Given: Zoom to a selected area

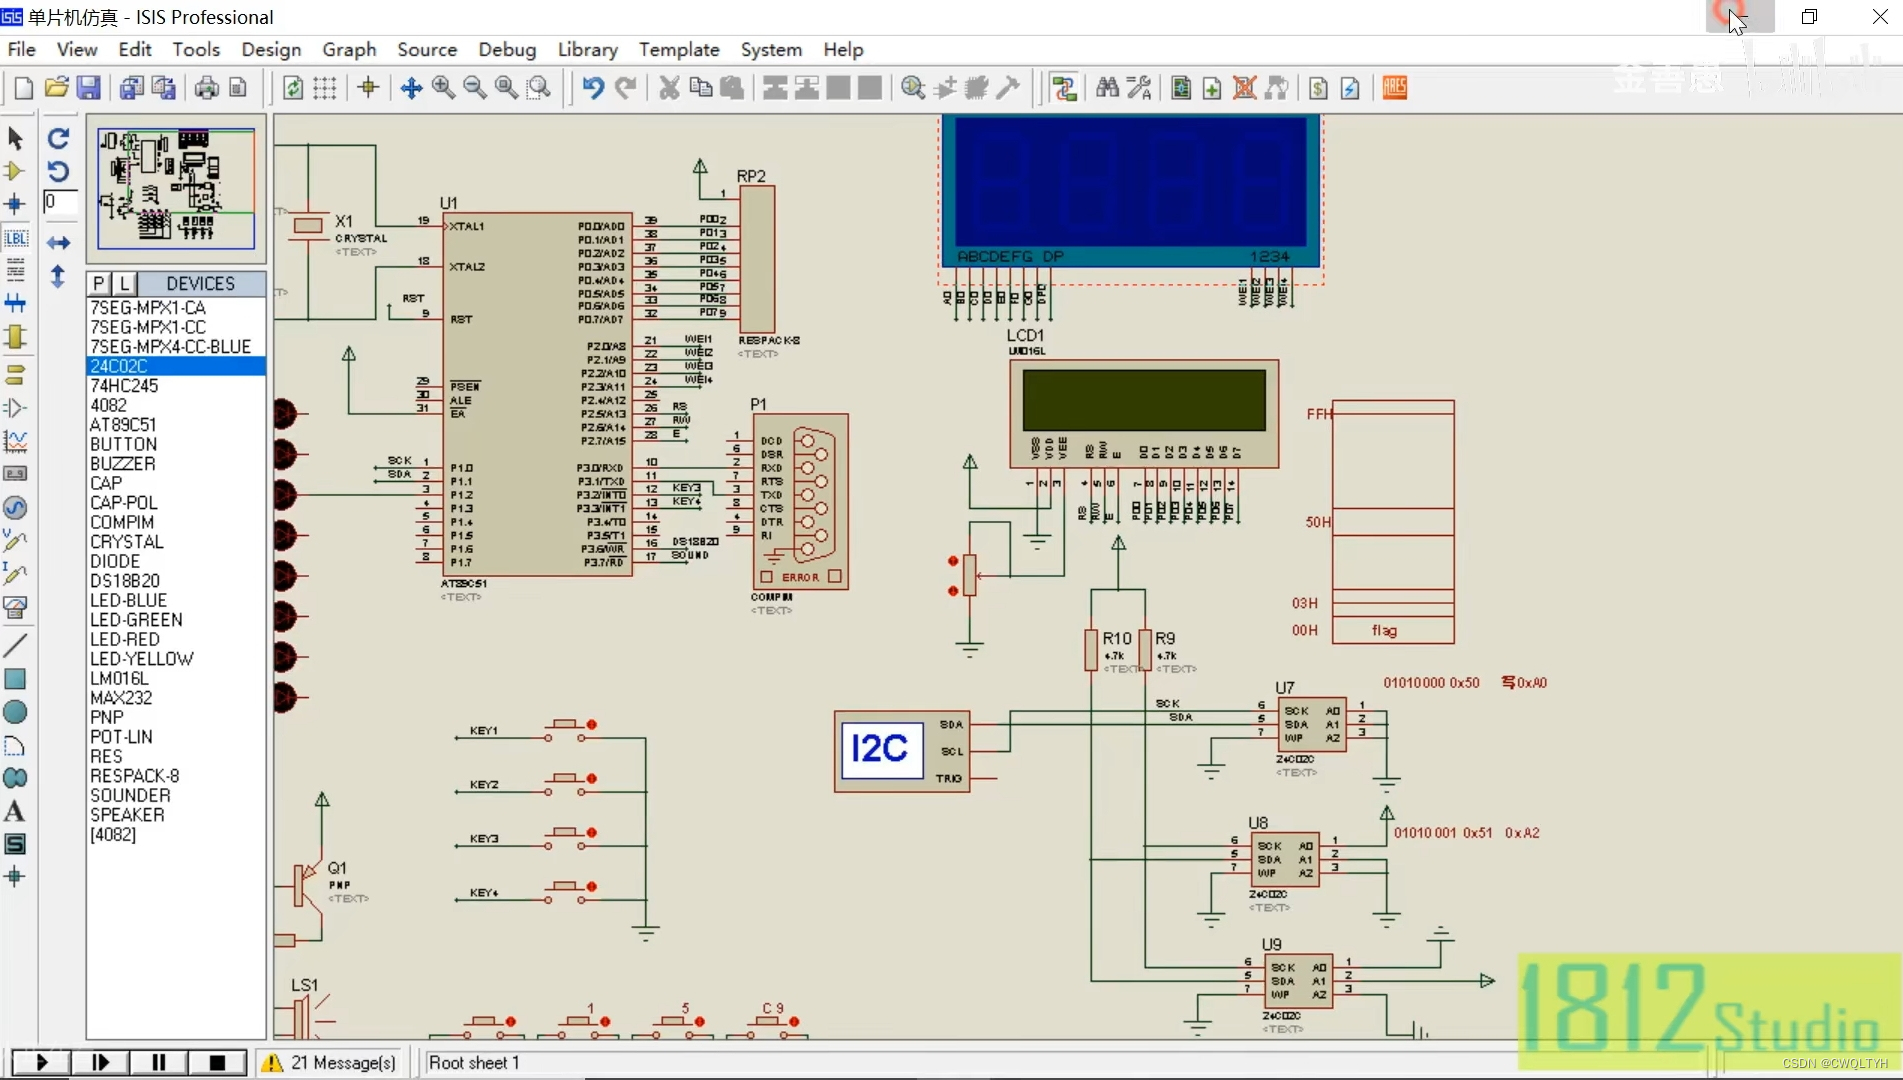Looking at the screenshot, I should (x=539, y=88).
